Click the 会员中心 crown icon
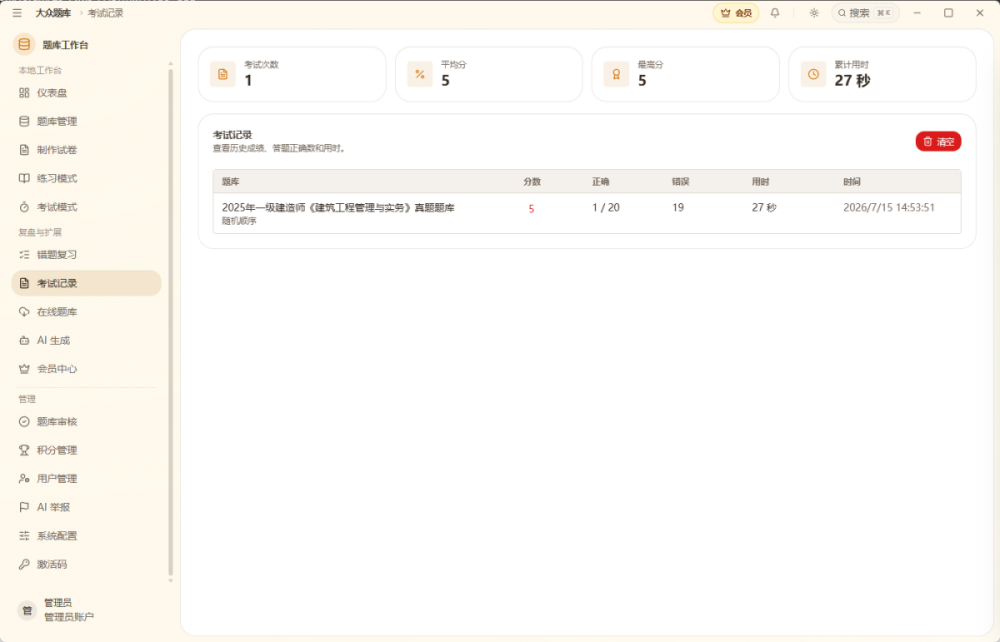Viewport: 1000px width, 642px height. (x=24, y=368)
